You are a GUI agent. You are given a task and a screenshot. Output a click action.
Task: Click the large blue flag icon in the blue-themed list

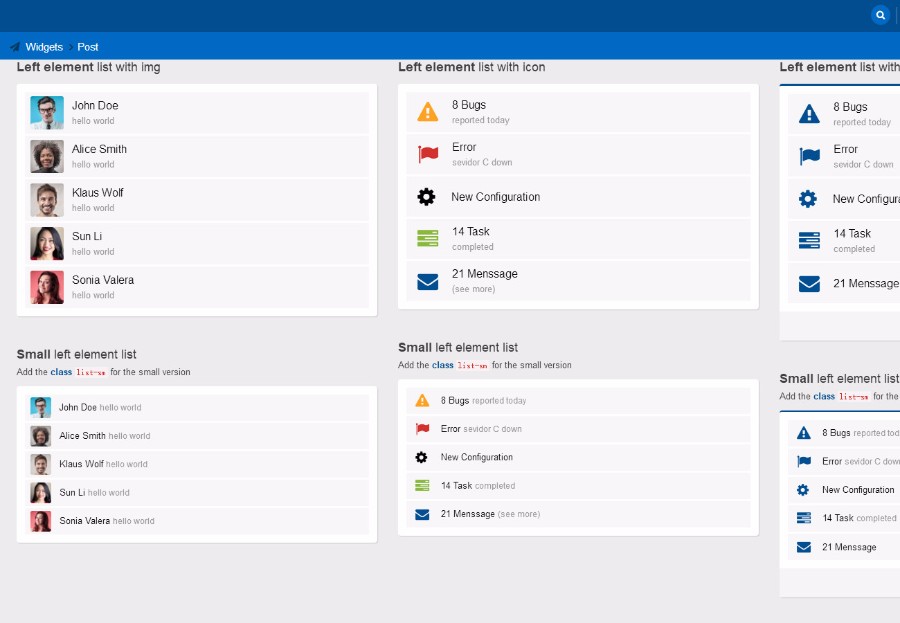(809, 157)
